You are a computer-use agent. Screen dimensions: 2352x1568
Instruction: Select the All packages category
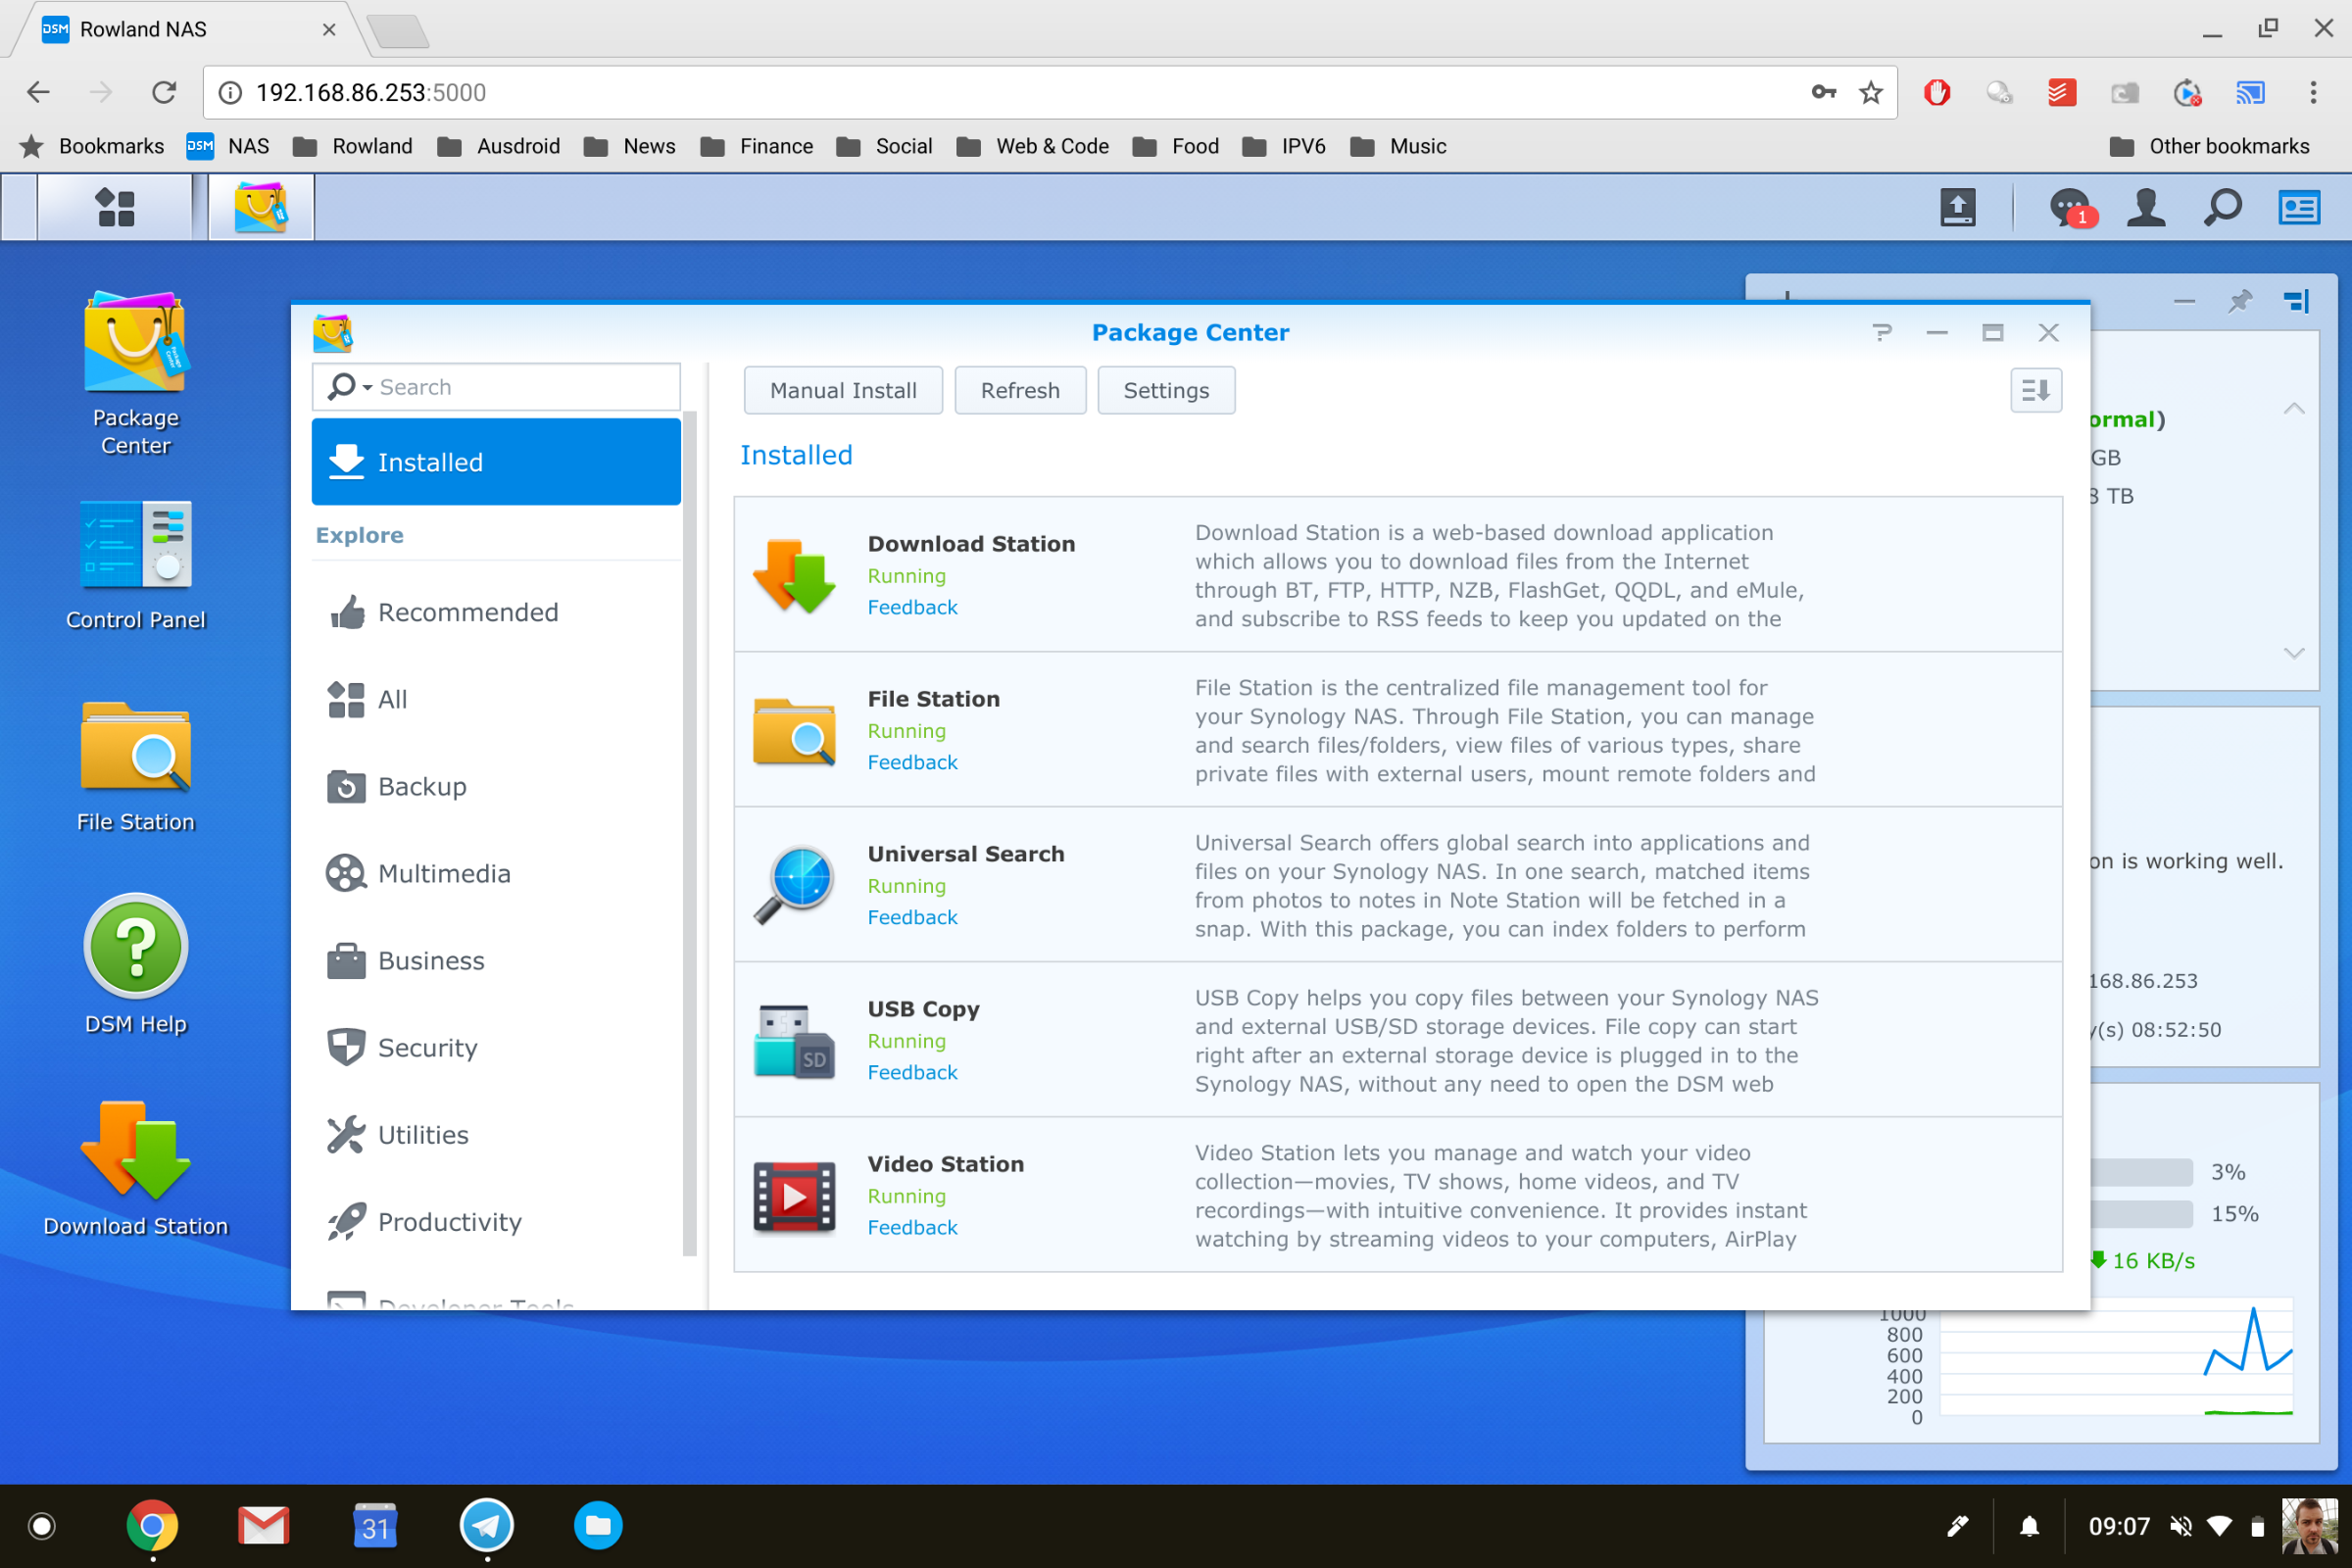[496, 699]
